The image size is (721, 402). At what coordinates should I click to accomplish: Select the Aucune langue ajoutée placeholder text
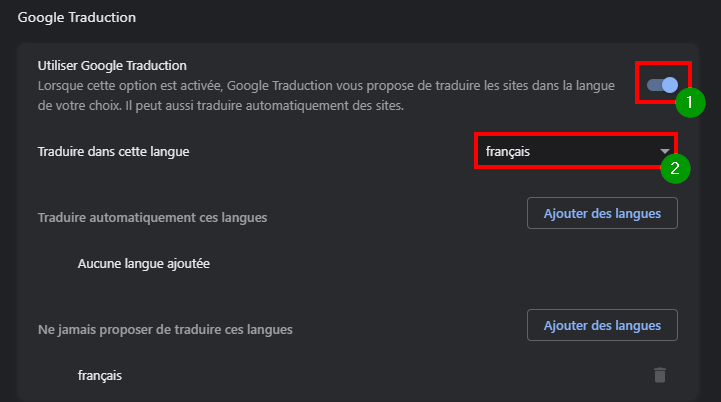[x=143, y=264]
